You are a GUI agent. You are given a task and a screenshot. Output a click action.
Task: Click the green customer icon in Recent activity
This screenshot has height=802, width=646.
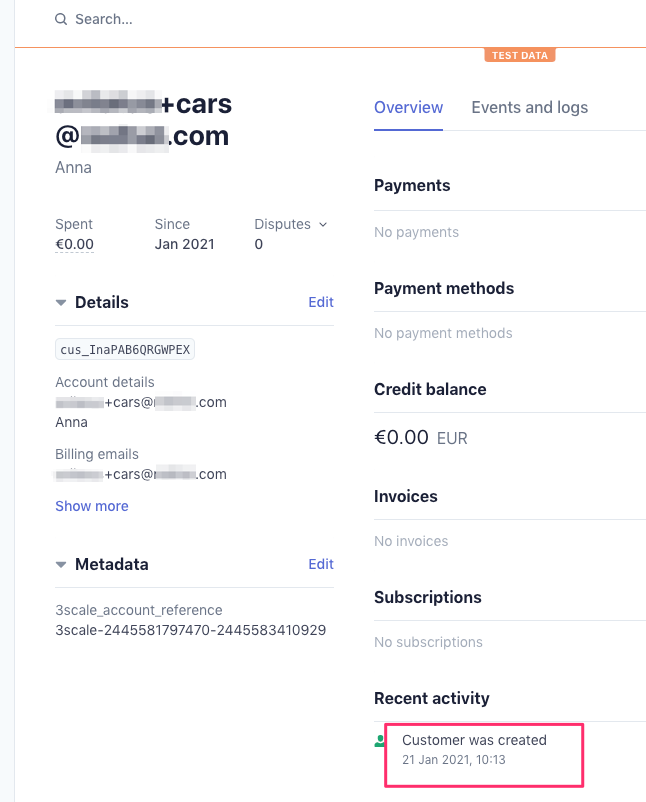click(x=380, y=741)
